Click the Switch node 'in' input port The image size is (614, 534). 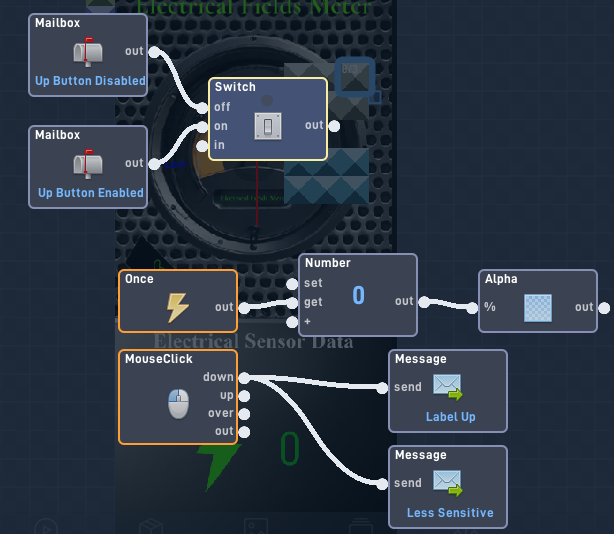coord(202,146)
